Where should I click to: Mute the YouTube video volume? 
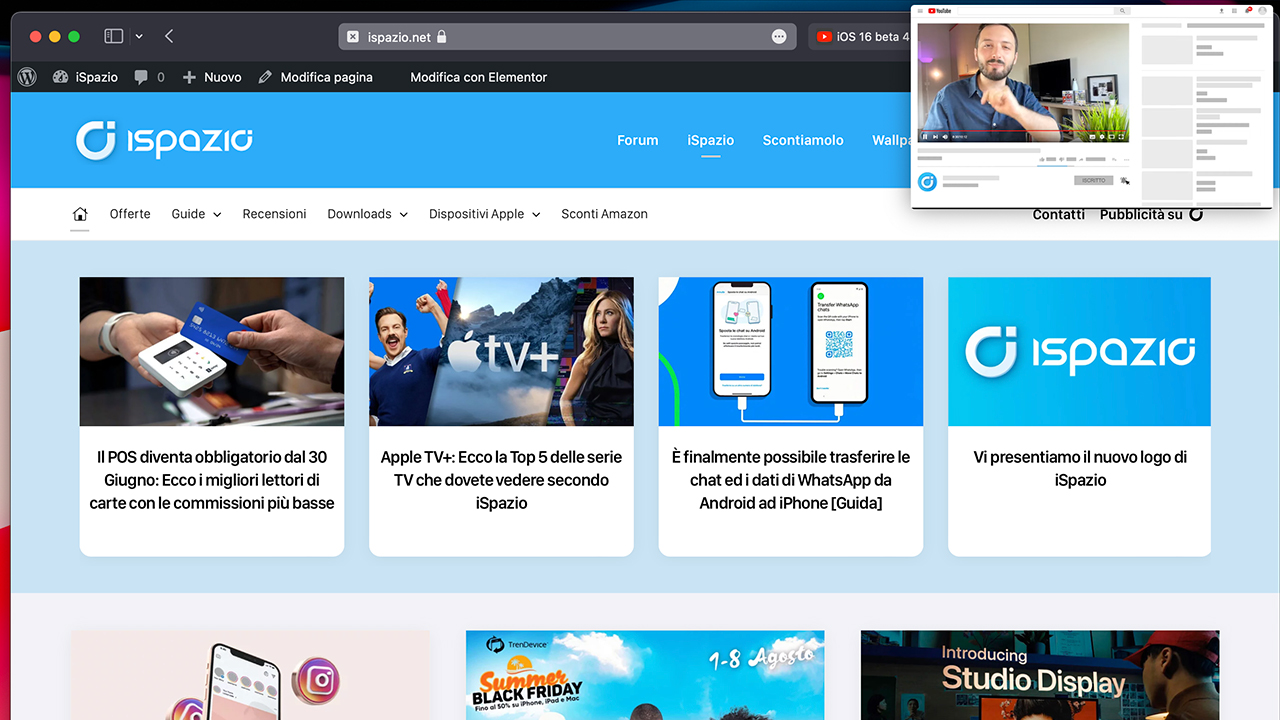pyautogui.click(x=945, y=136)
